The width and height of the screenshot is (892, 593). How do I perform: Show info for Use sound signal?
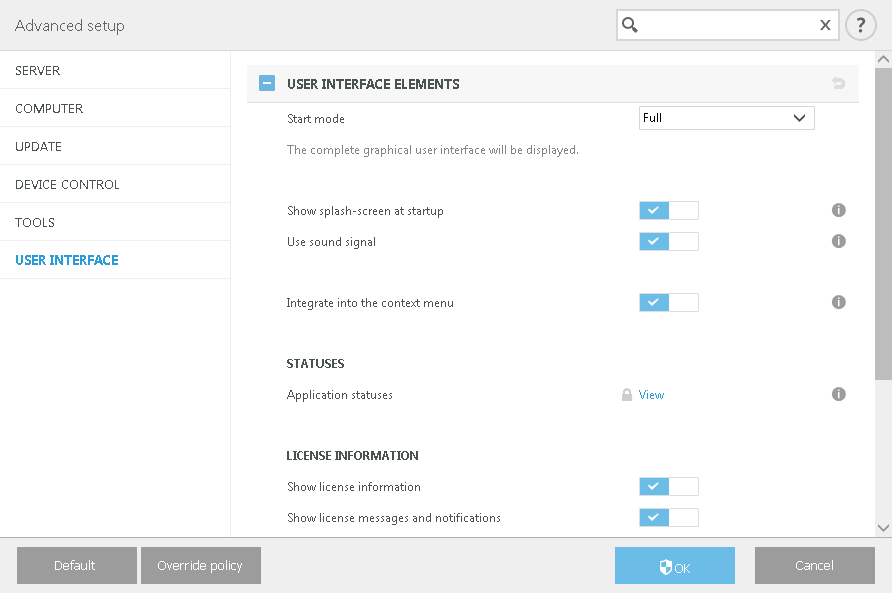(839, 241)
